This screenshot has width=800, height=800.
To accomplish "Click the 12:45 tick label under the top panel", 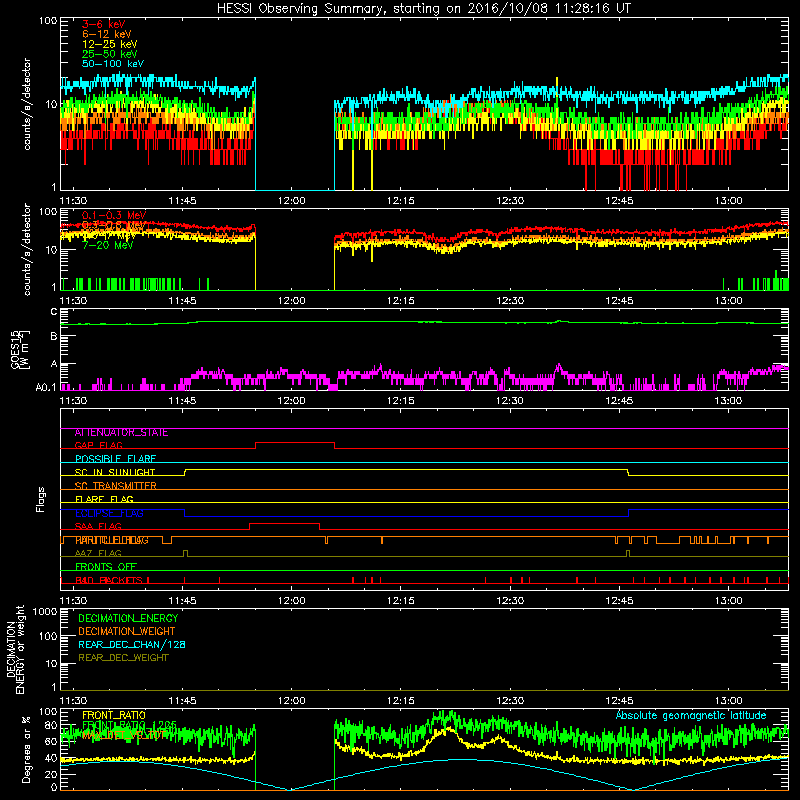I will point(619,201).
